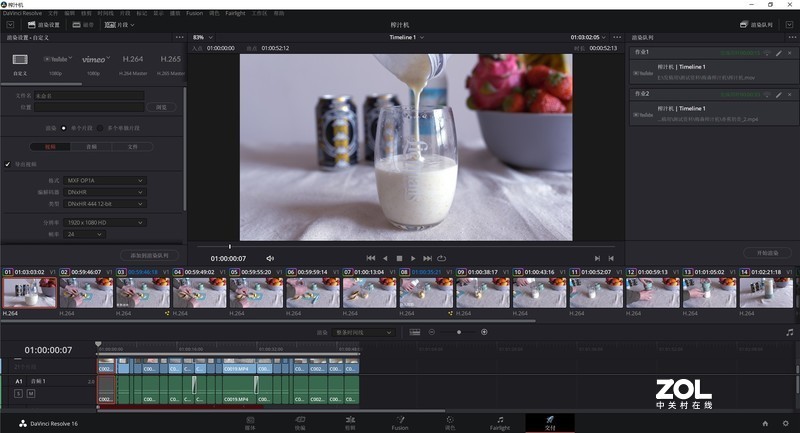The width and height of the screenshot is (800, 433).
Task: Play the viewer in reverse
Action: 385,258
